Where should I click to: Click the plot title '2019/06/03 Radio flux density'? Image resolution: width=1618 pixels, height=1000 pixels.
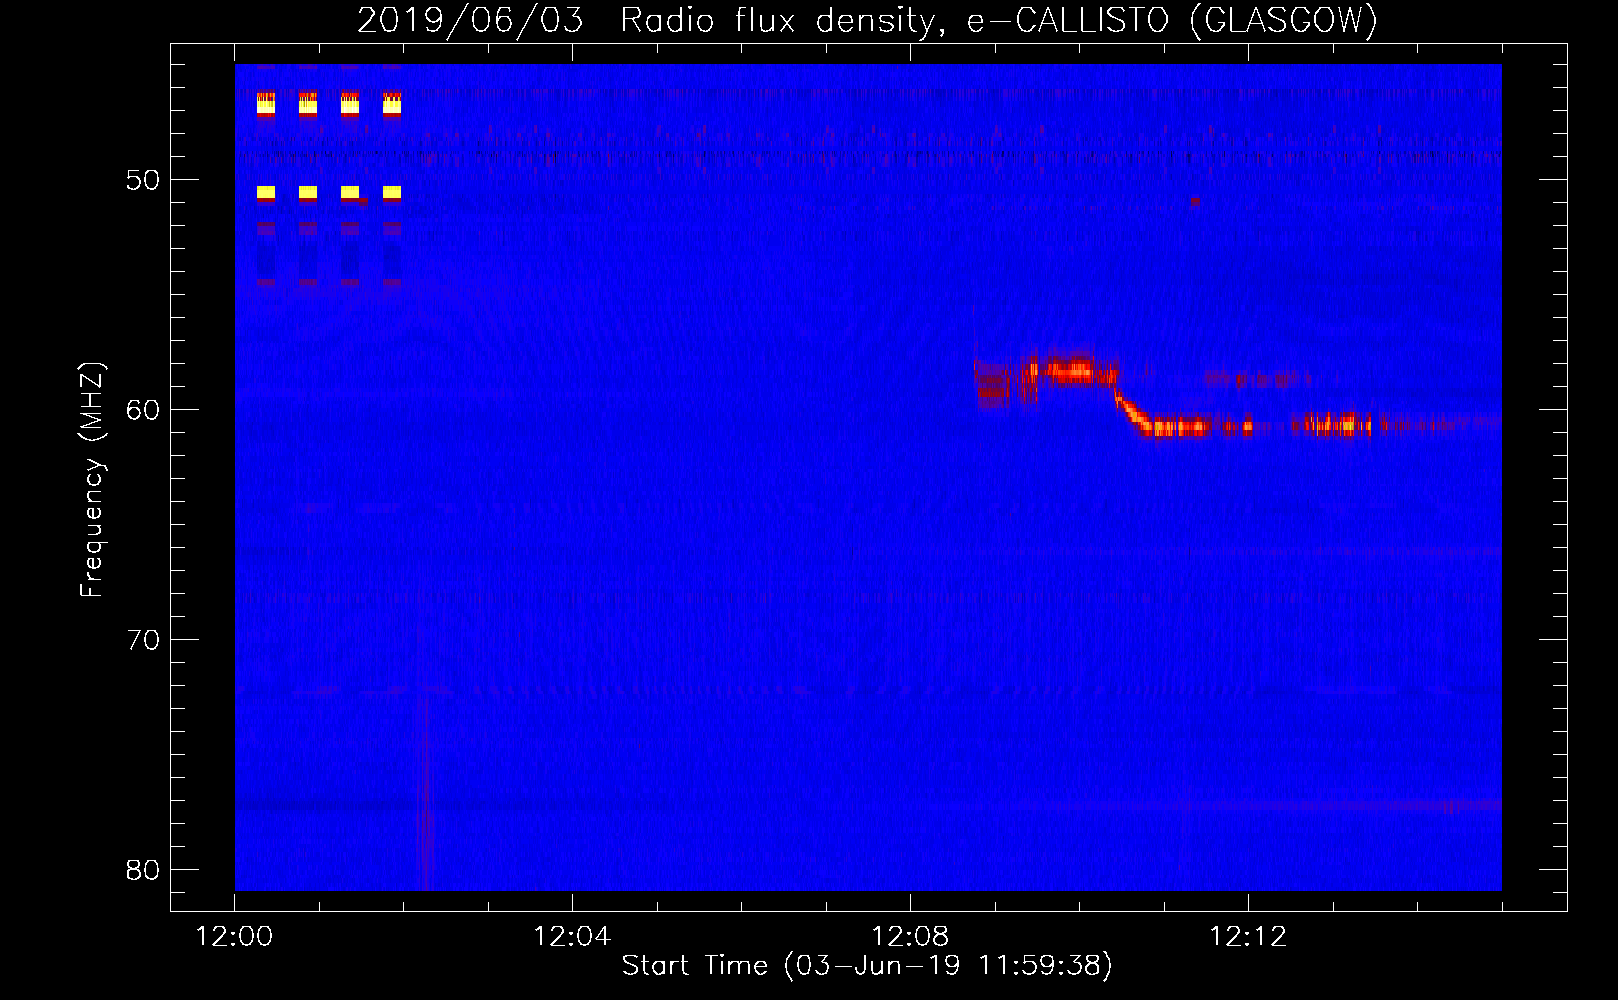pos(867,20)
